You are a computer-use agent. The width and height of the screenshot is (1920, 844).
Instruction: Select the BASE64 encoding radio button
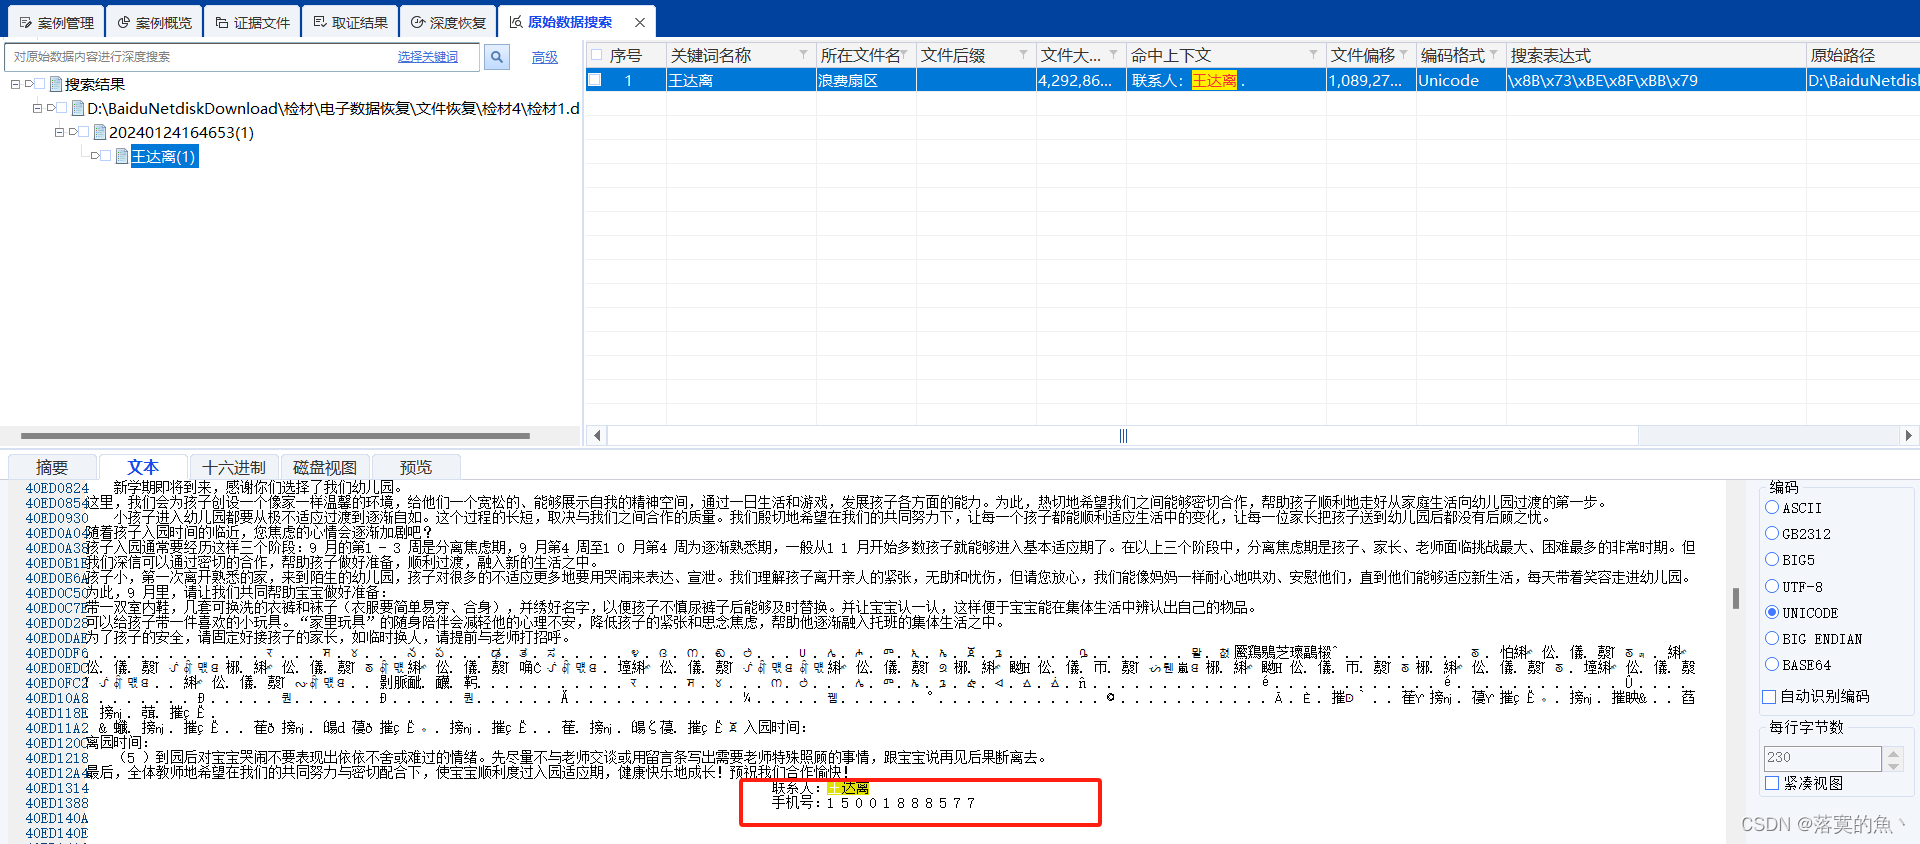click(1772, 664)
